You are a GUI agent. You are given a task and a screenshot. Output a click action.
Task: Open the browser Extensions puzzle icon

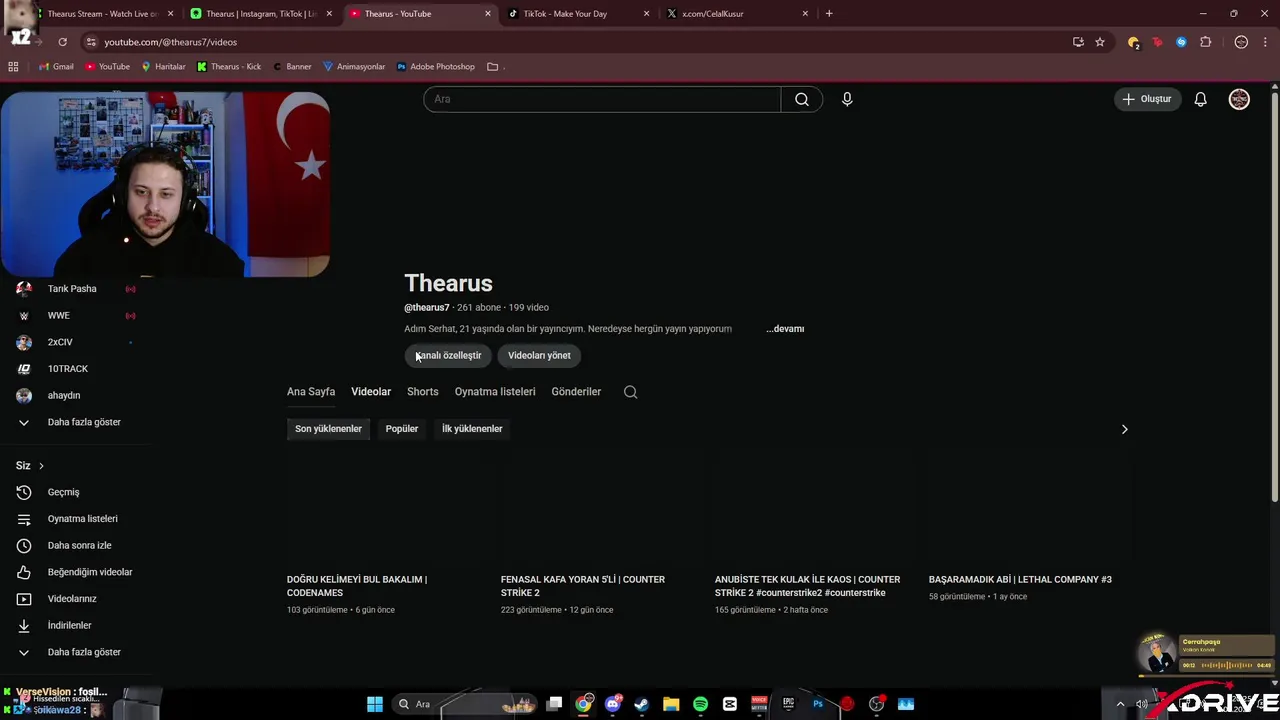coord(1205,42)
